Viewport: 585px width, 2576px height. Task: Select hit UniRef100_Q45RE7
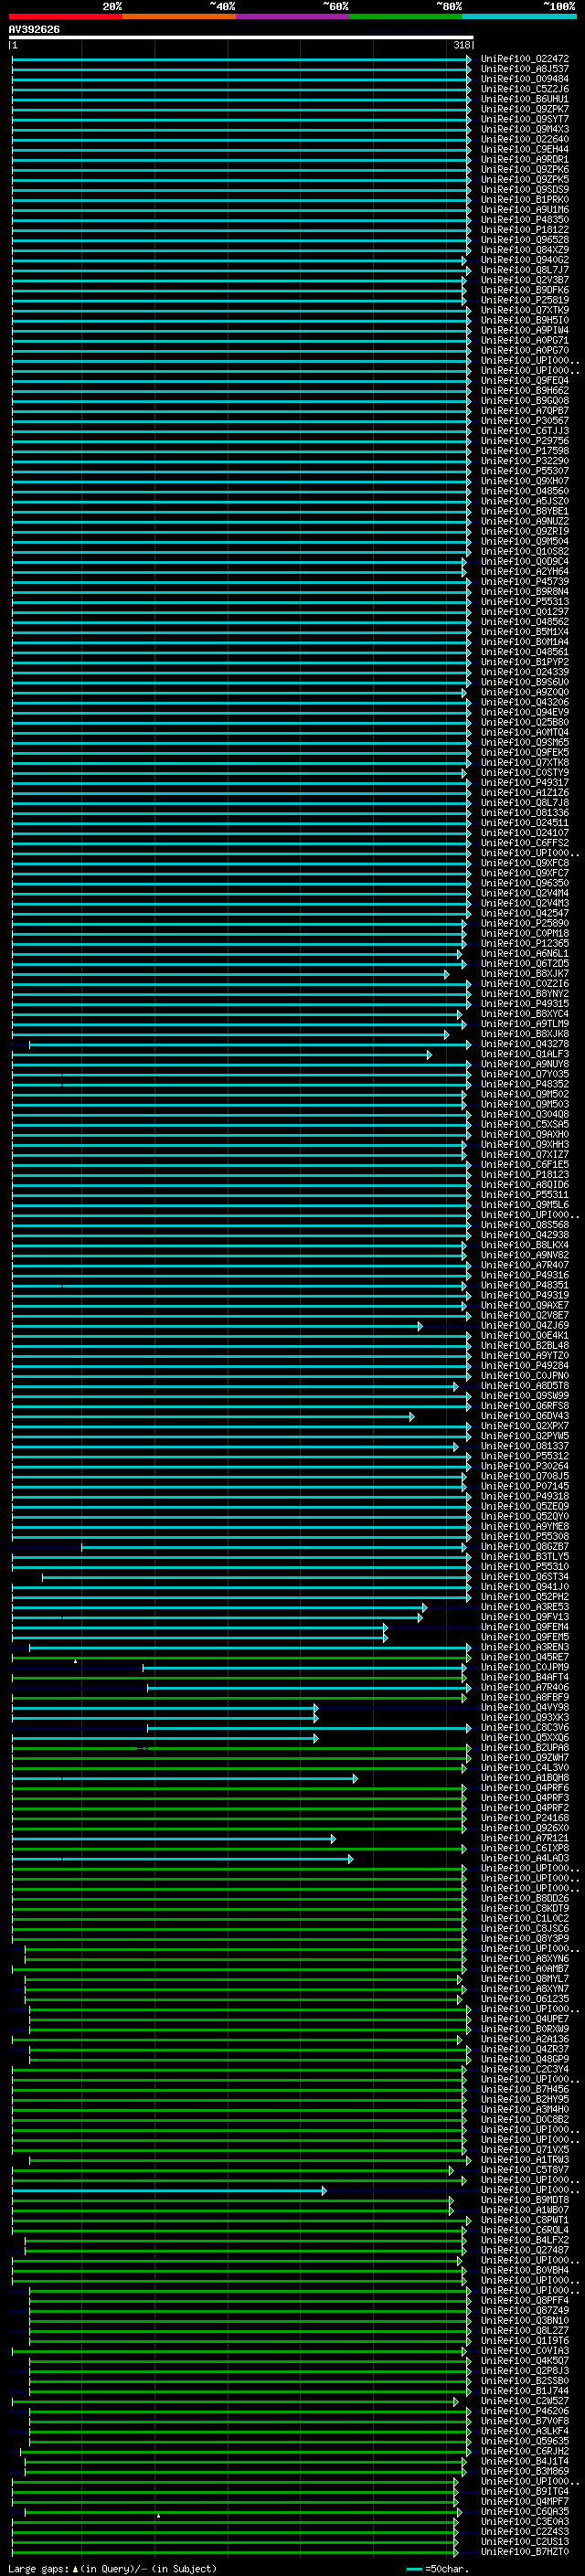pos(524,1657)
